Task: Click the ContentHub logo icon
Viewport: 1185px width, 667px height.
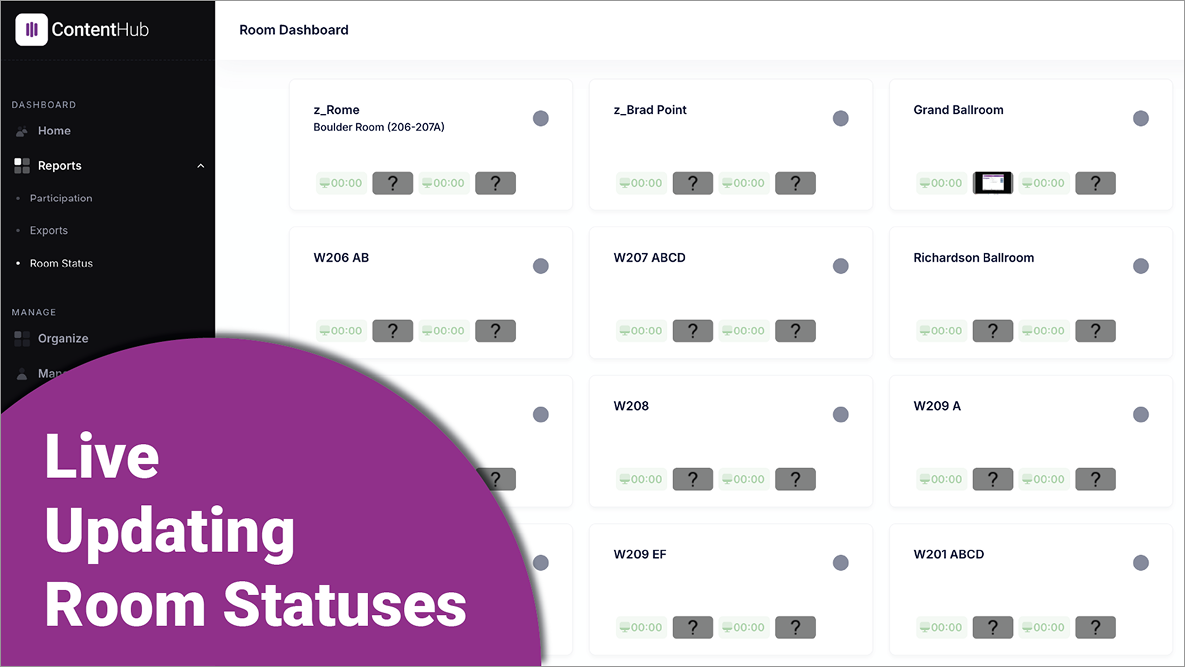Action: tap(32, 30)
